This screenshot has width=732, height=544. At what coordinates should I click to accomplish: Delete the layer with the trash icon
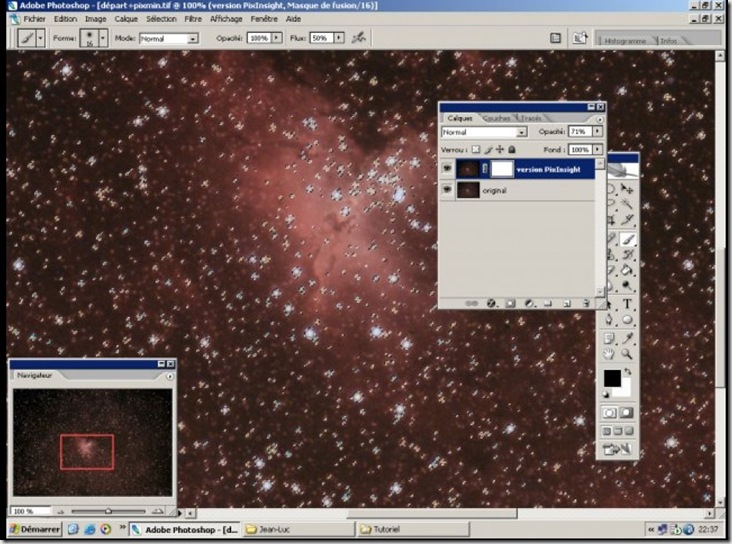[586, 304]
